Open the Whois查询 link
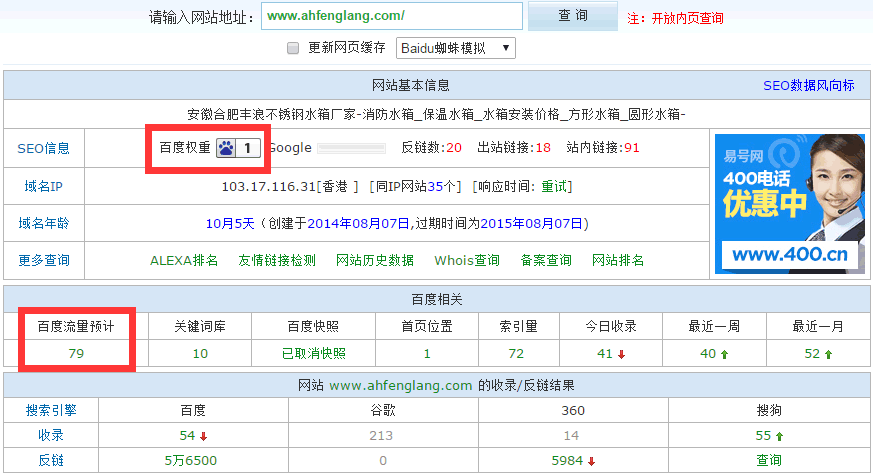Screen dimensions: 873x476 pyautogui.click(x=467, y=260)
